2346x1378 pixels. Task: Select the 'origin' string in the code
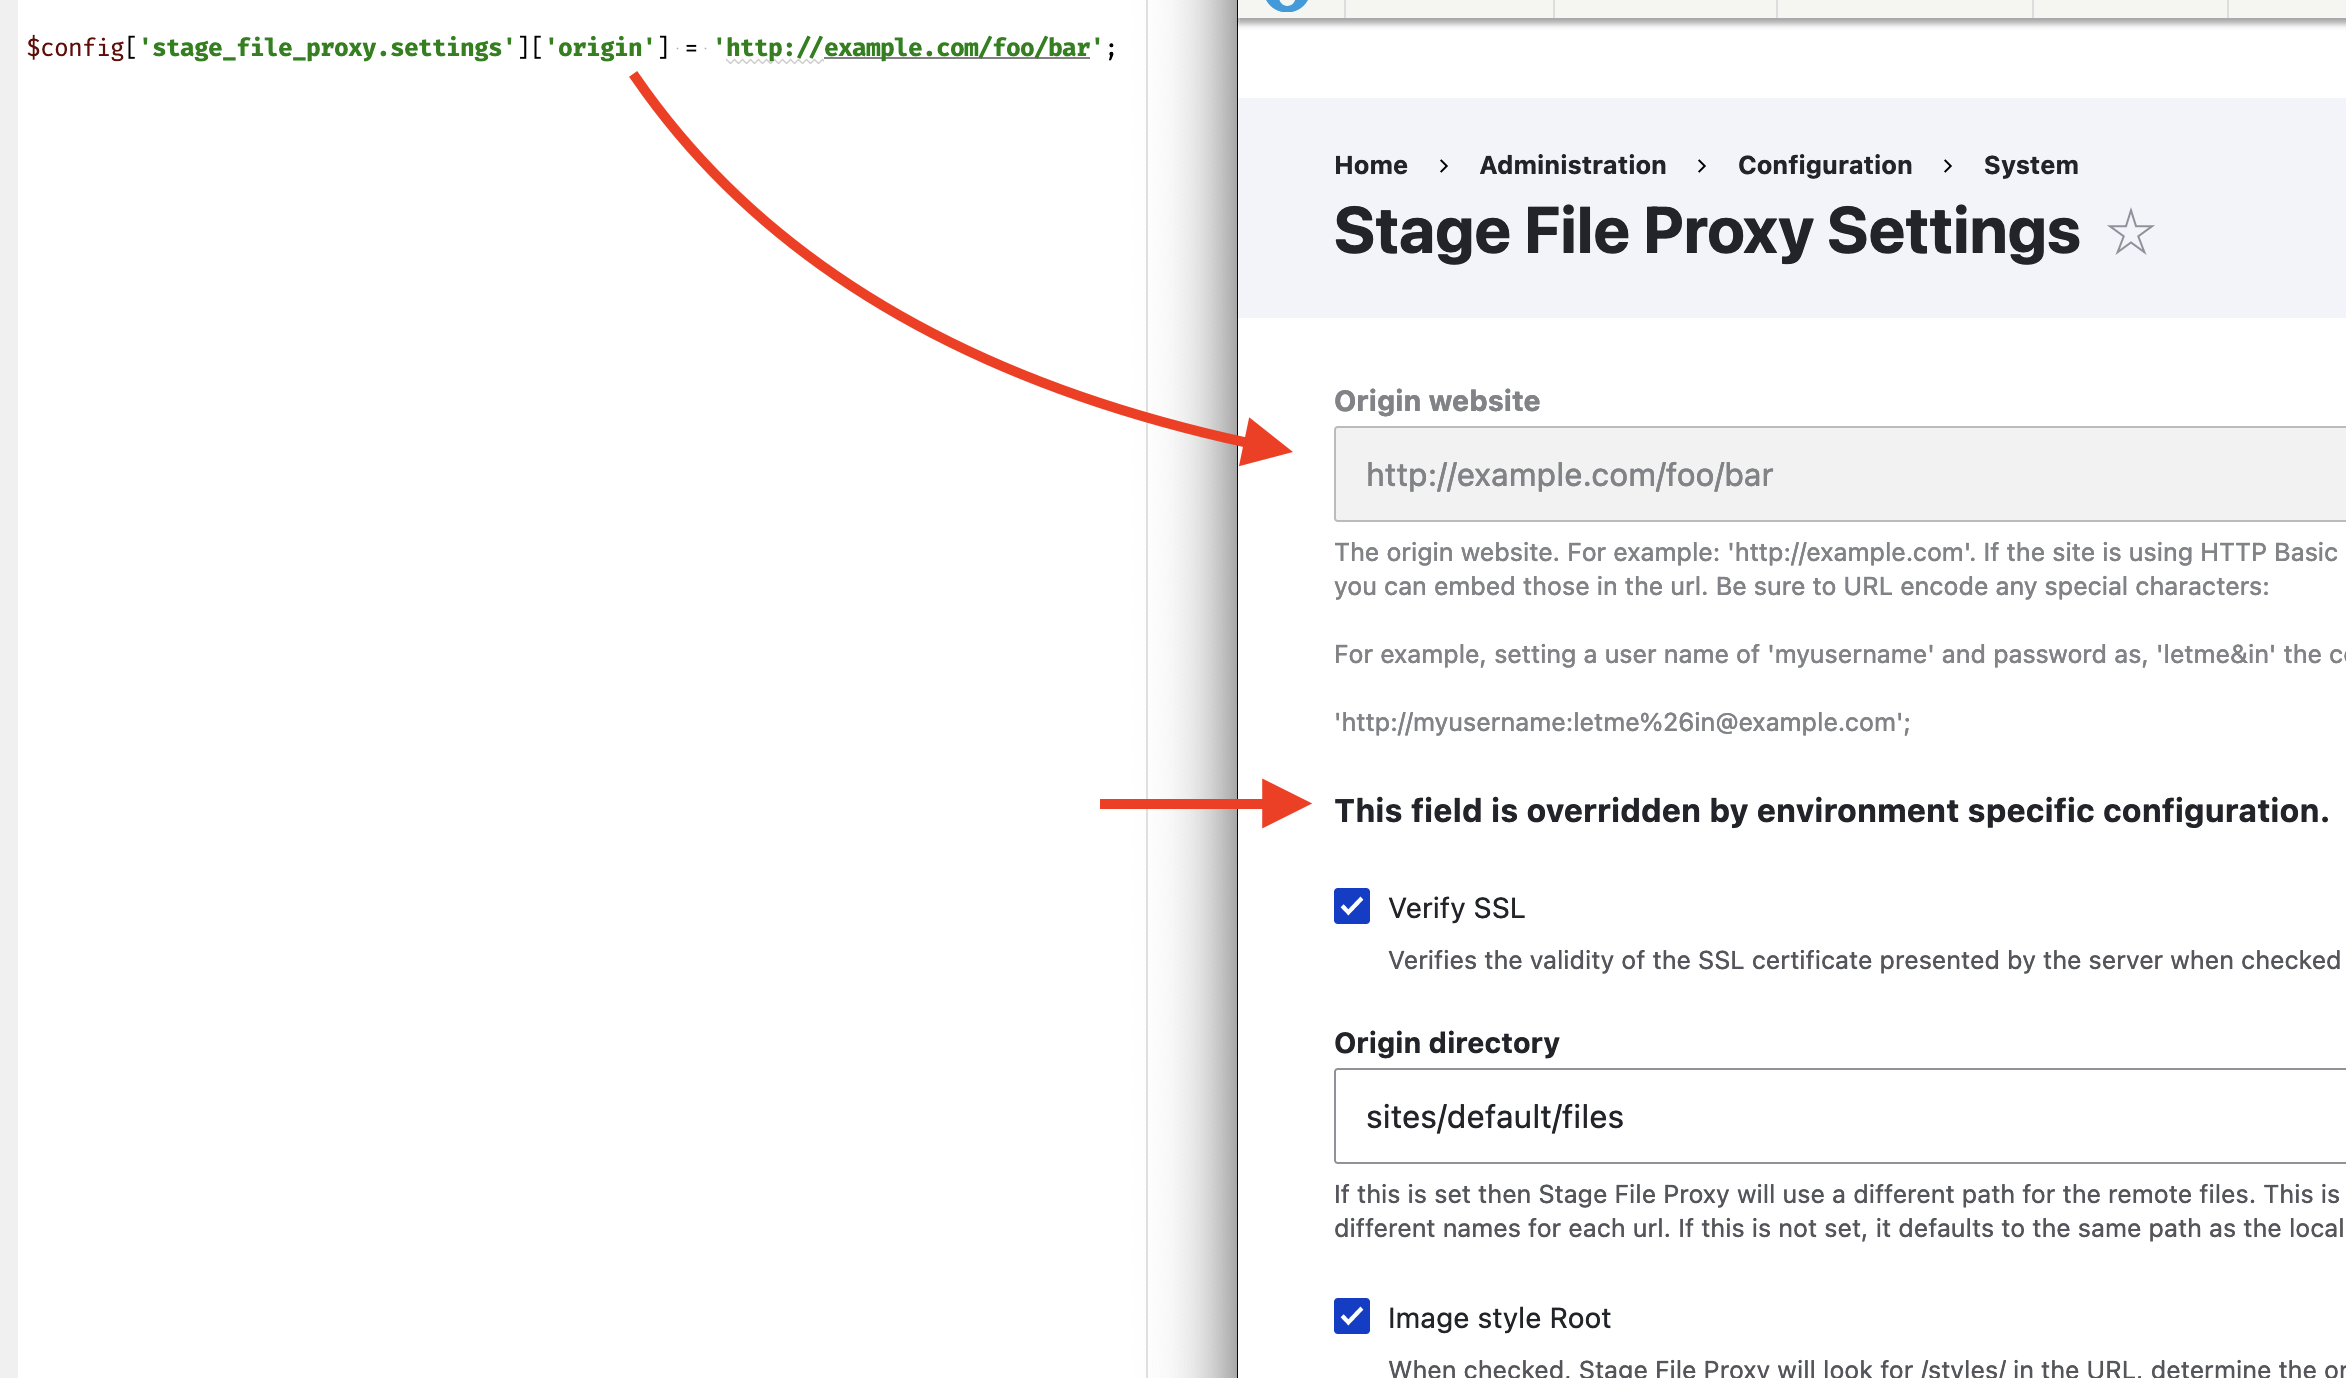coord(600,47)
